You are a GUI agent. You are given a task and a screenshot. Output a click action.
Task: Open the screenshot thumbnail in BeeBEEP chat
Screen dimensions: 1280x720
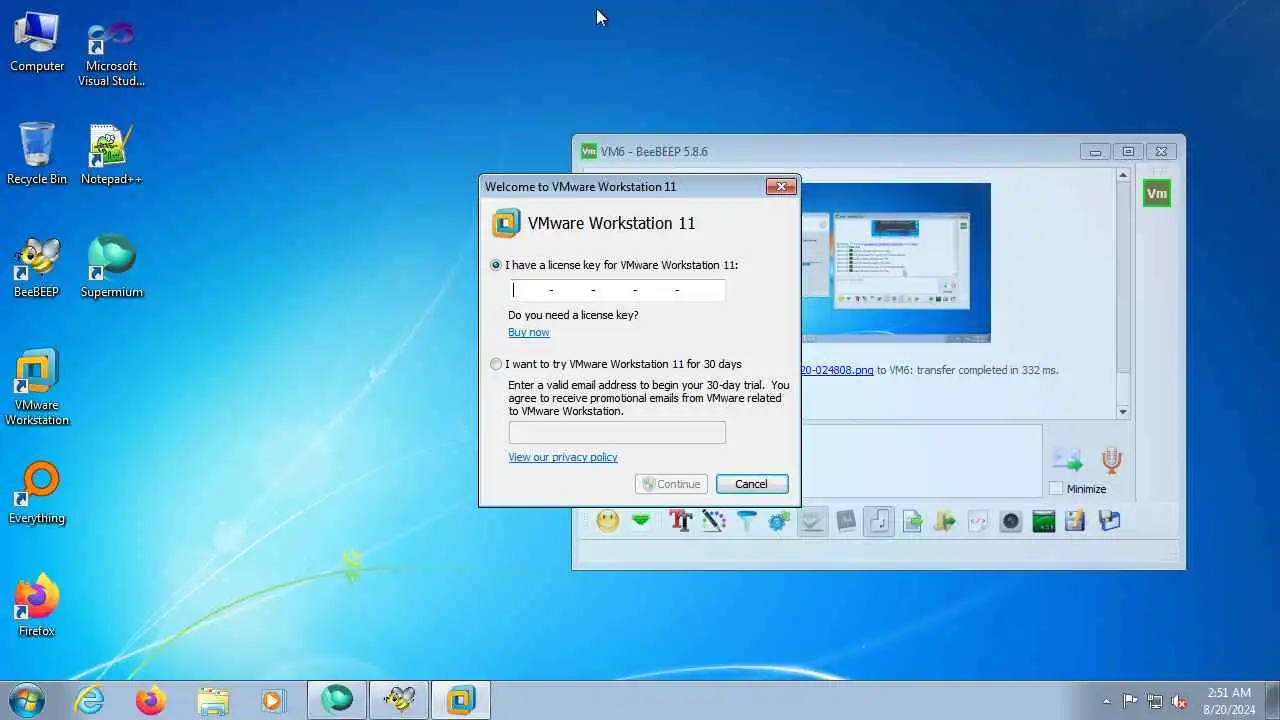coord(896,262)
